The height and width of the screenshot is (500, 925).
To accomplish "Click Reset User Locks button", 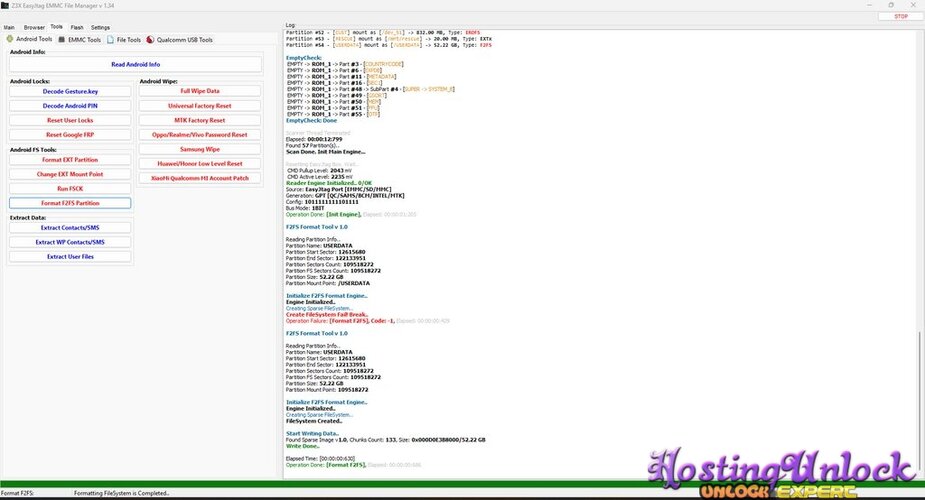I will click(x=70, y=120).
